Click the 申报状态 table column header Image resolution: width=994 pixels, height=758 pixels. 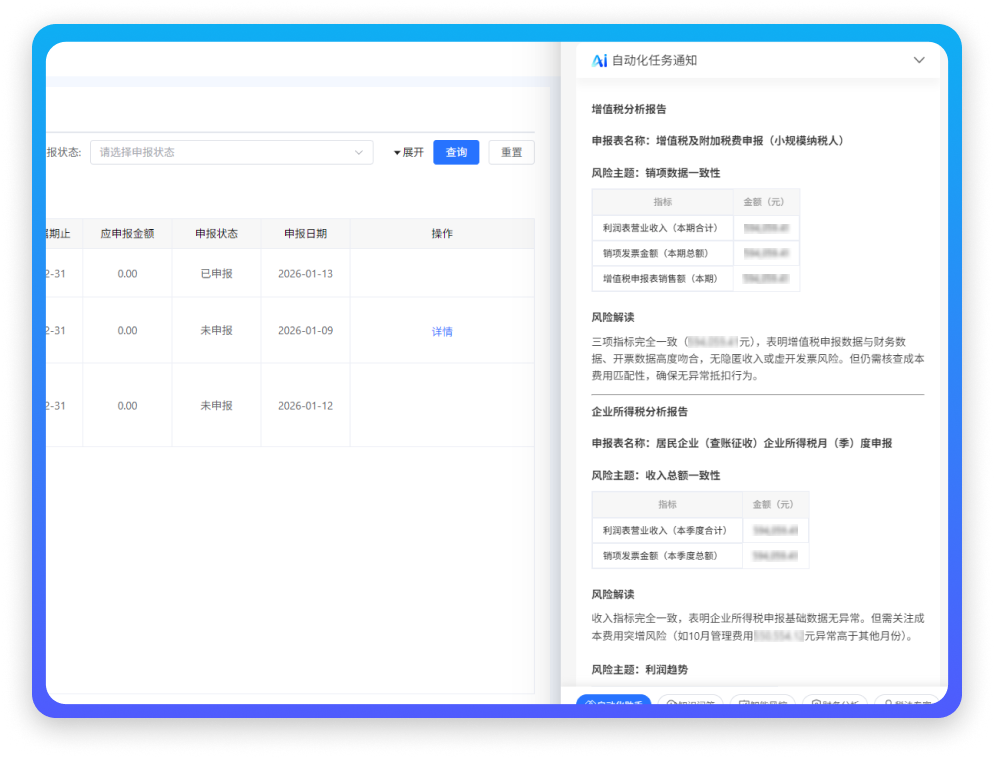(216, 234)
